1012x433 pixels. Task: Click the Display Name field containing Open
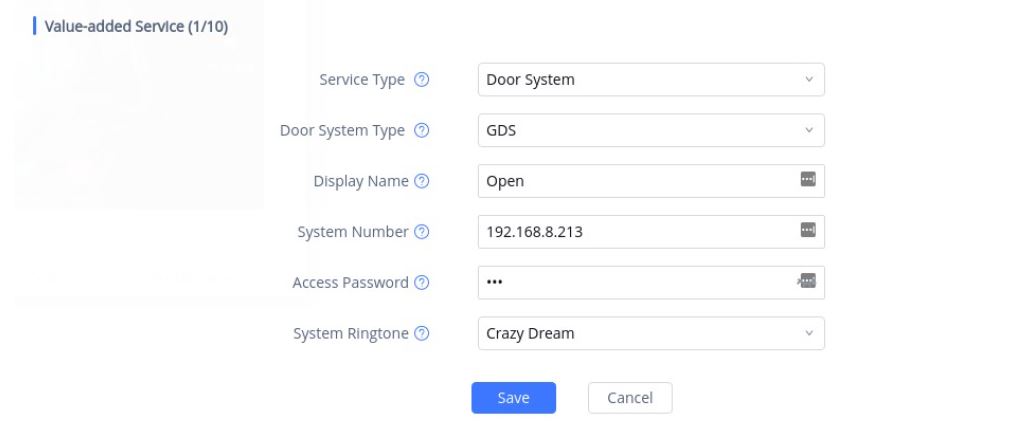[635, 181]
